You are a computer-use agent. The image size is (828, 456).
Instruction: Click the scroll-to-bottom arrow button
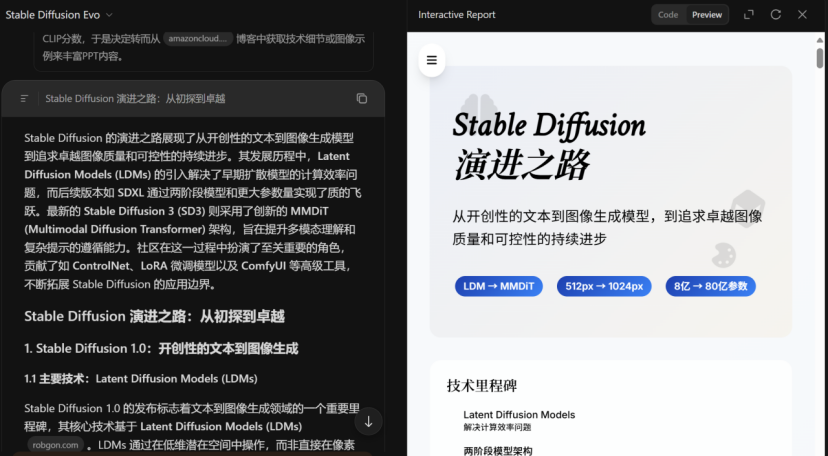pos(368,422)
